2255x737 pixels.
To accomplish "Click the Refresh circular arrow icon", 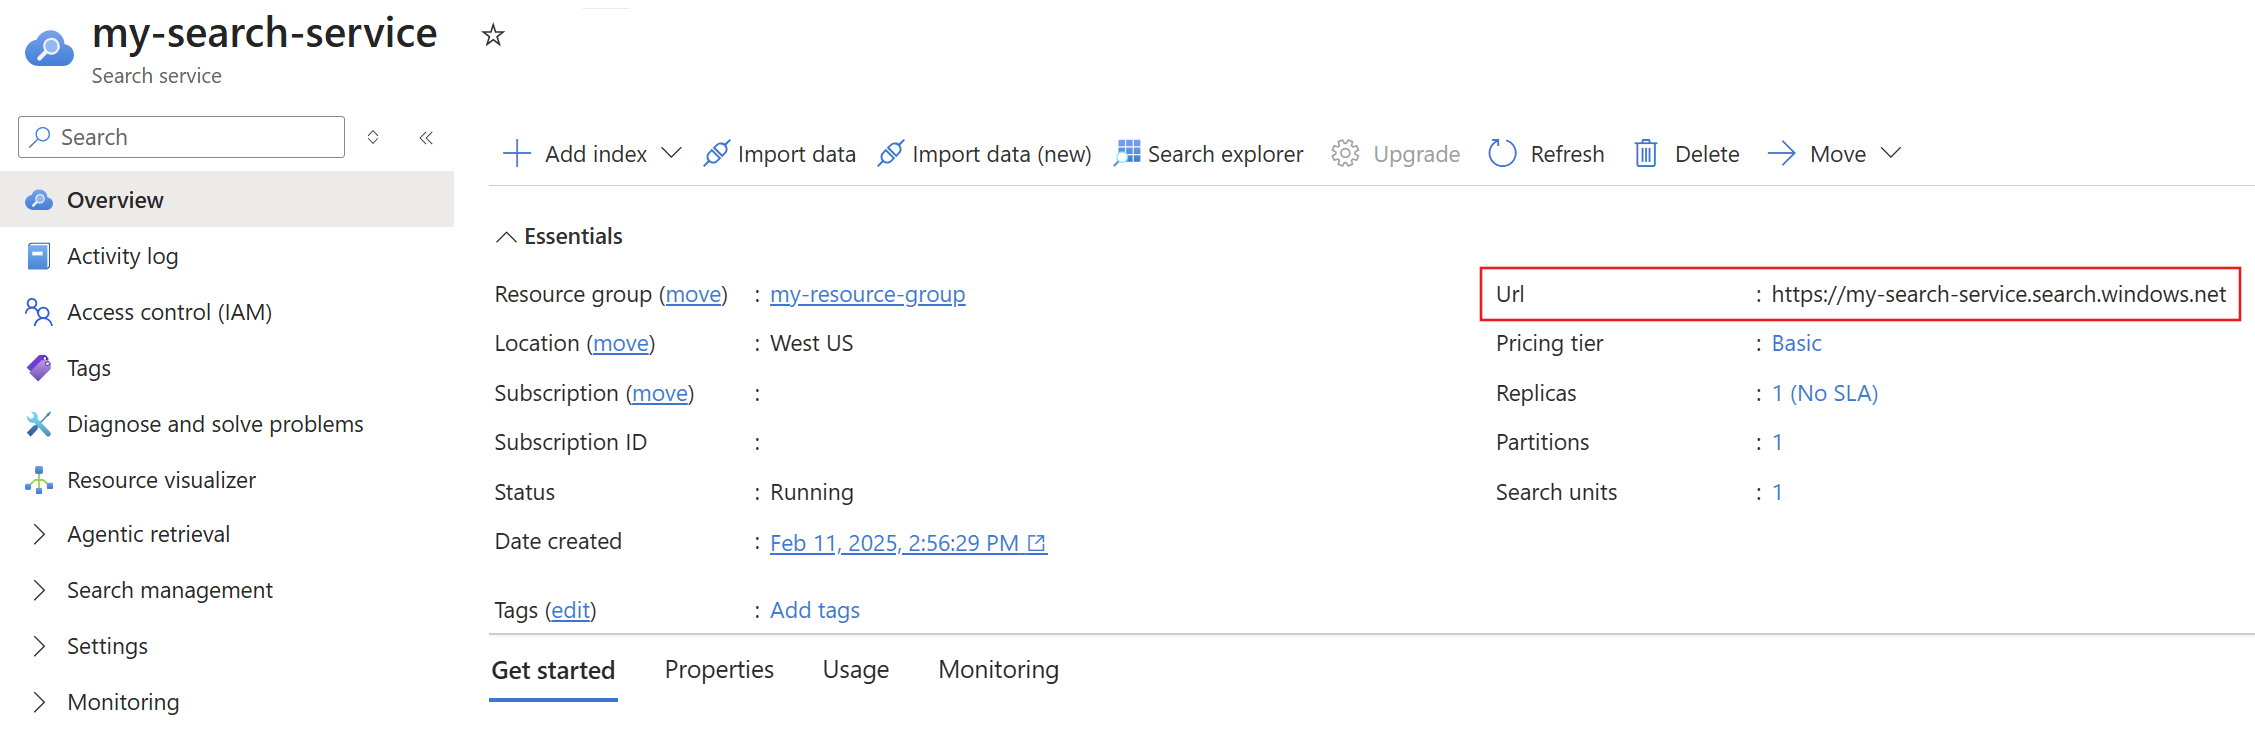I will pos(1503,154).
